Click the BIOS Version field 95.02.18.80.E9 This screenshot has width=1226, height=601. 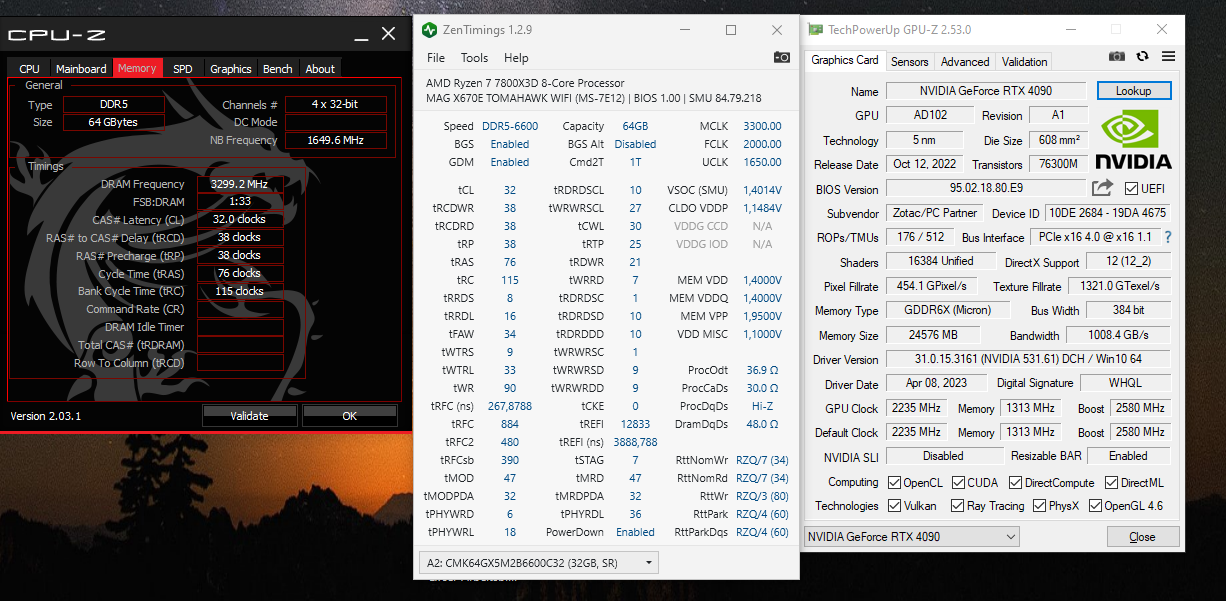coord(986,189)
